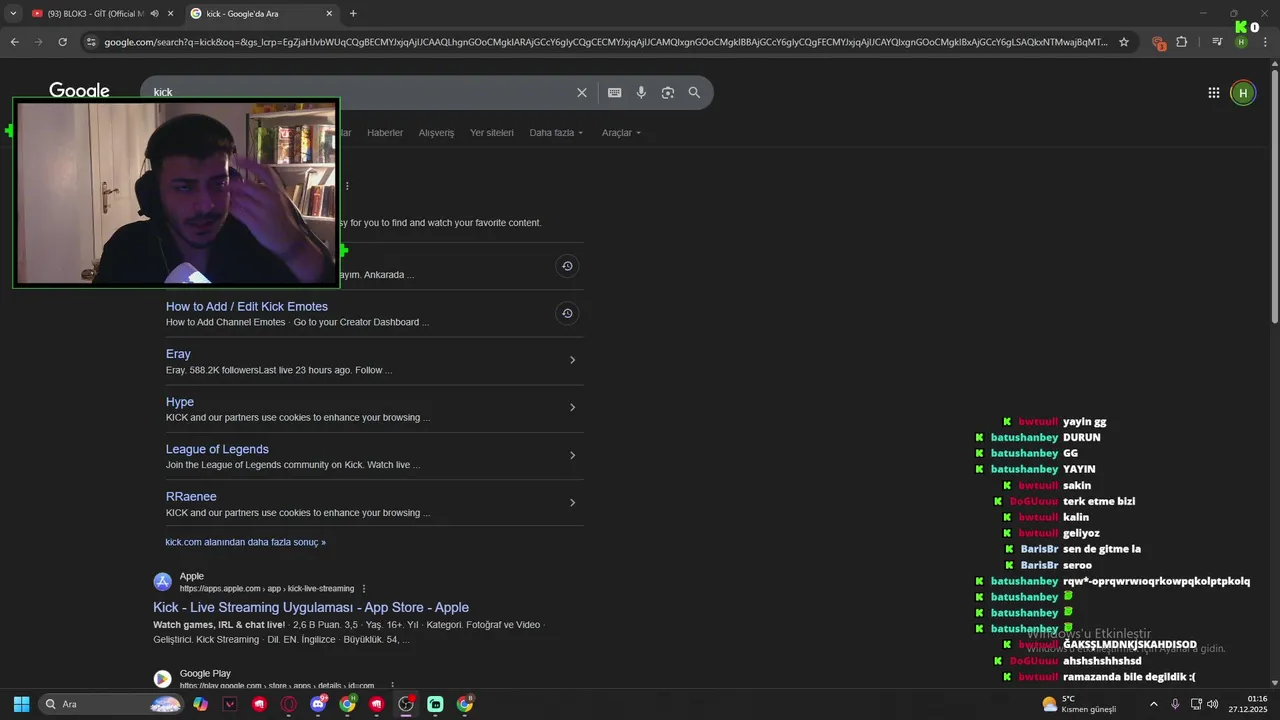Open the microphone tray indicator
Viewport: 1280px width, 720px height.
click(1175, 704)
